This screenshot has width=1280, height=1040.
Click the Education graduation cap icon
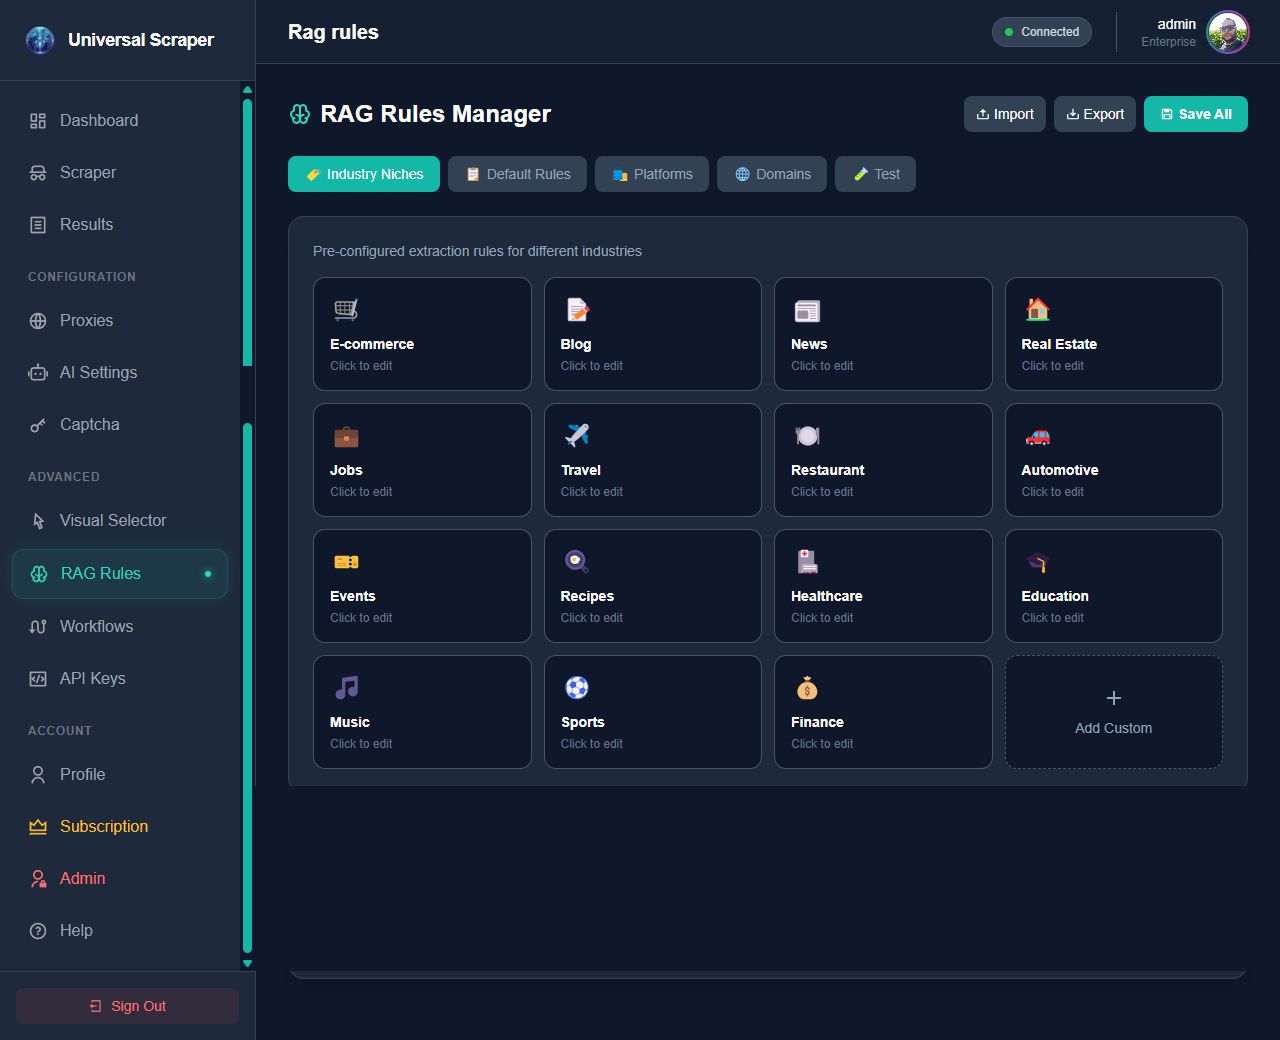click(x=1037, y=562)
